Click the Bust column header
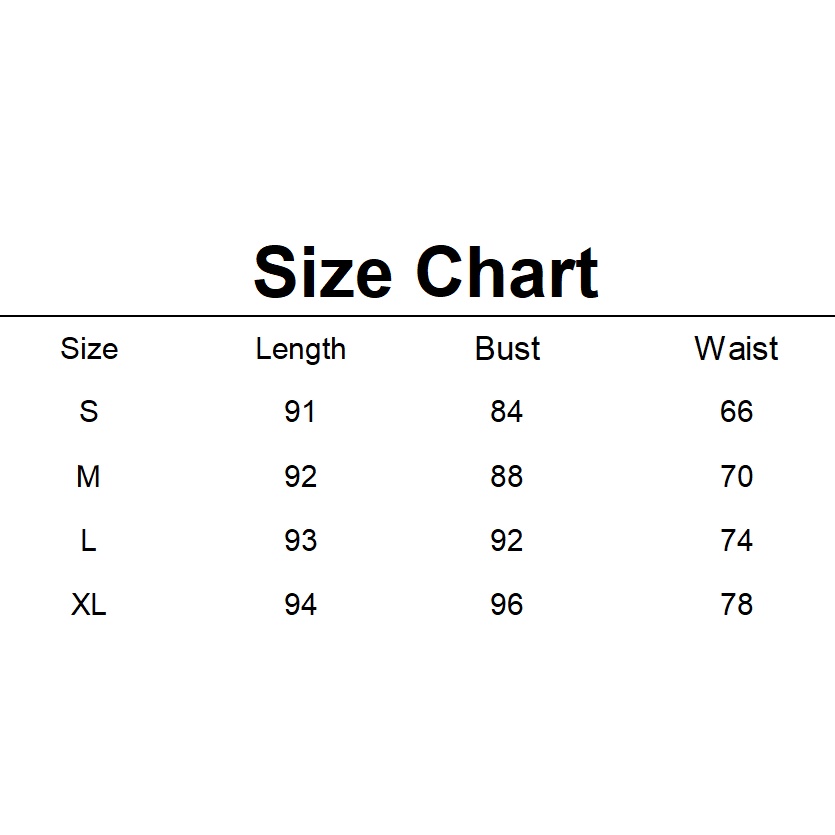The height and width of the screenshot is (835, 835). (507, 349)
